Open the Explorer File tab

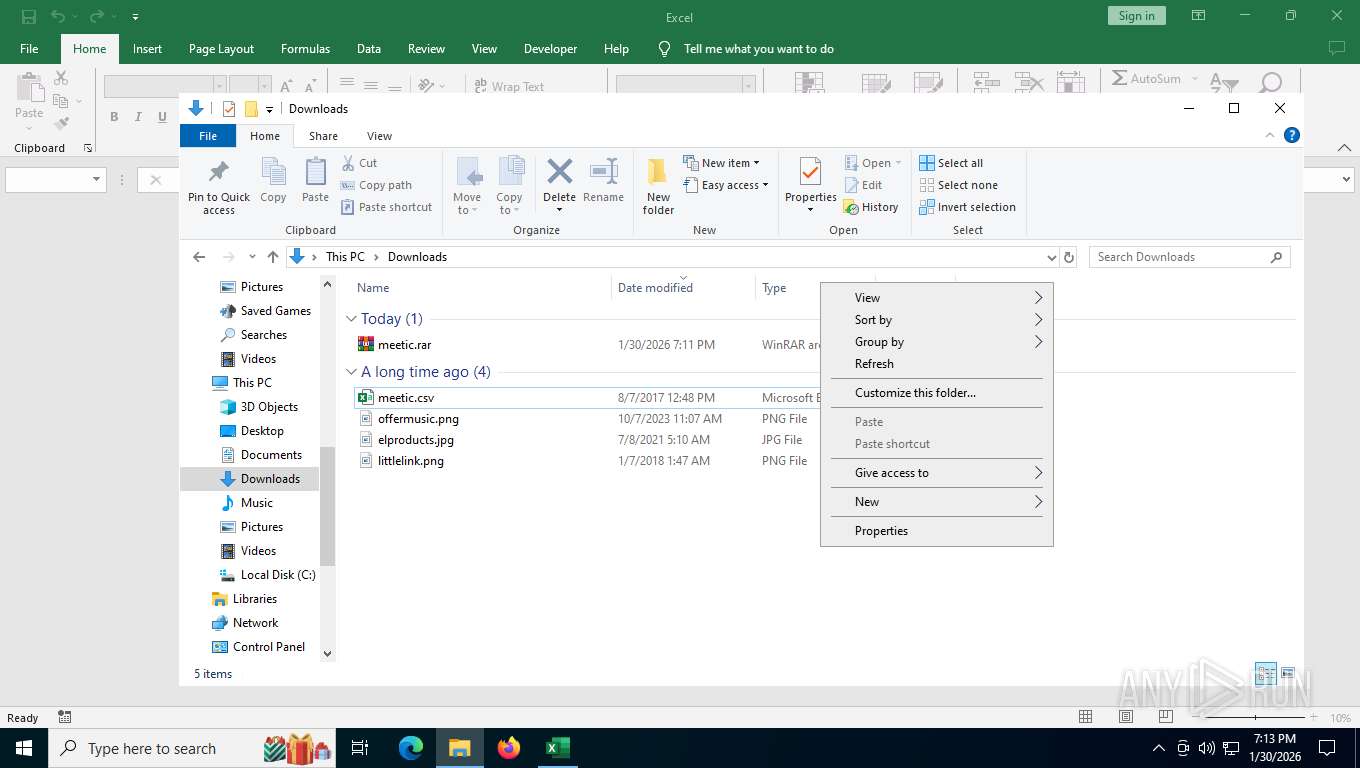[208, 136]
